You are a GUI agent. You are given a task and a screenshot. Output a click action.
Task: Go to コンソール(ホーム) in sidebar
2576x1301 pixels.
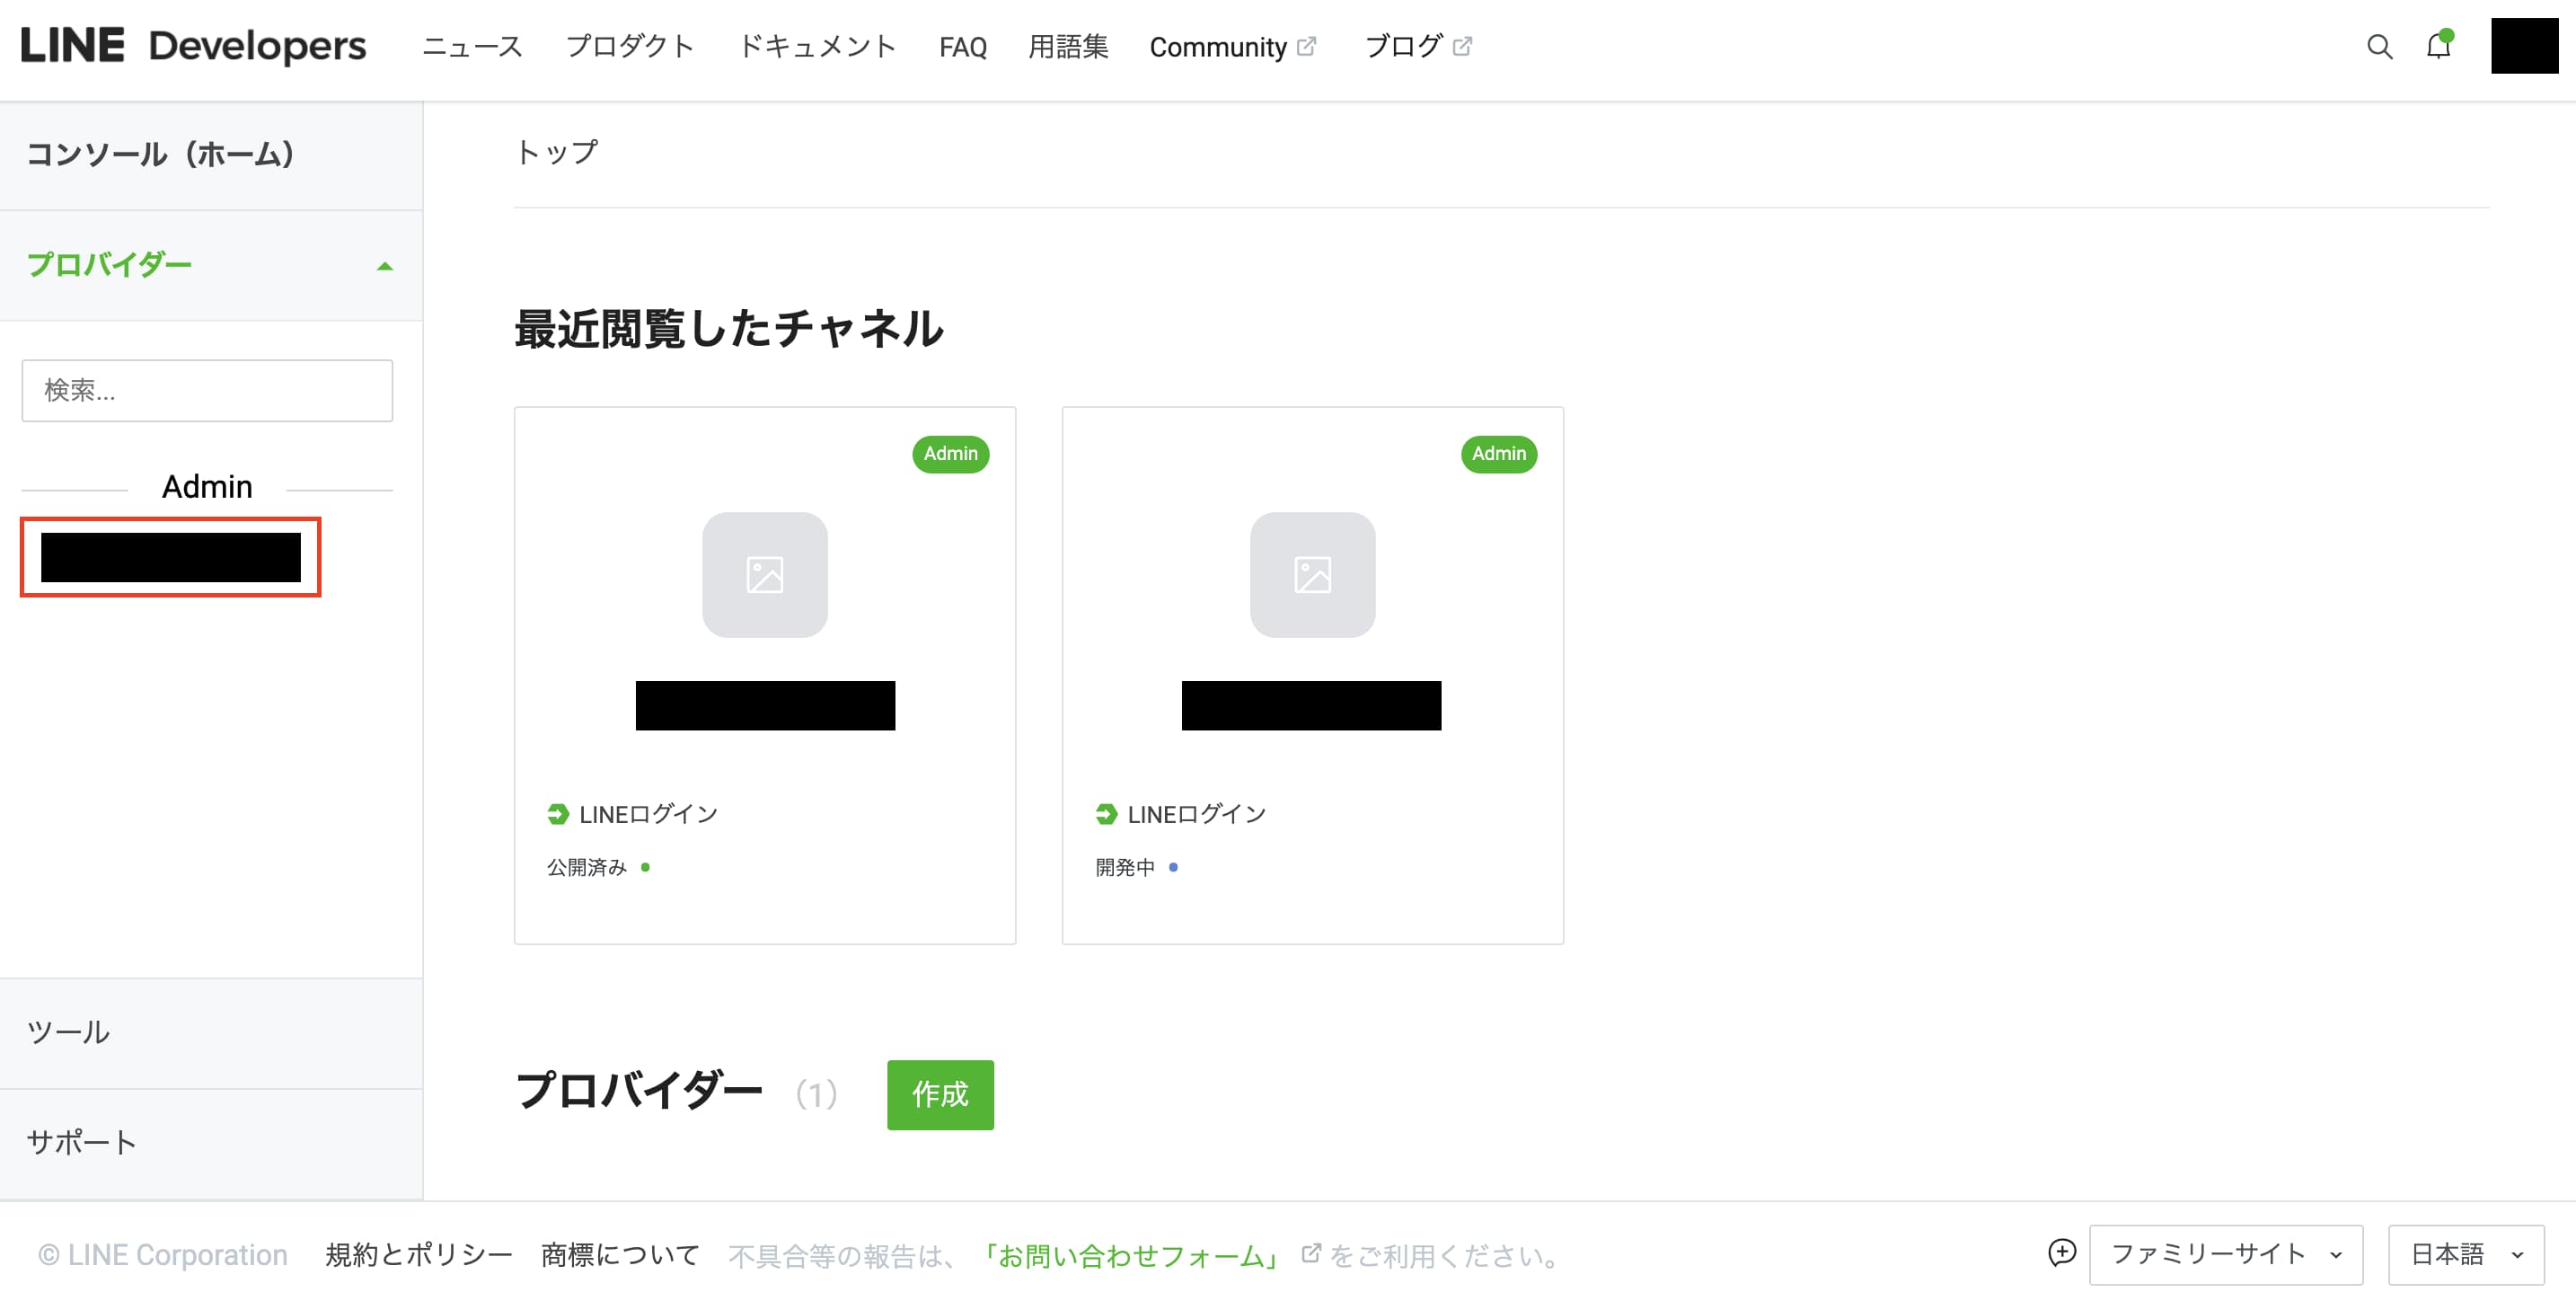pyautogui.click(x=160, y=154)
